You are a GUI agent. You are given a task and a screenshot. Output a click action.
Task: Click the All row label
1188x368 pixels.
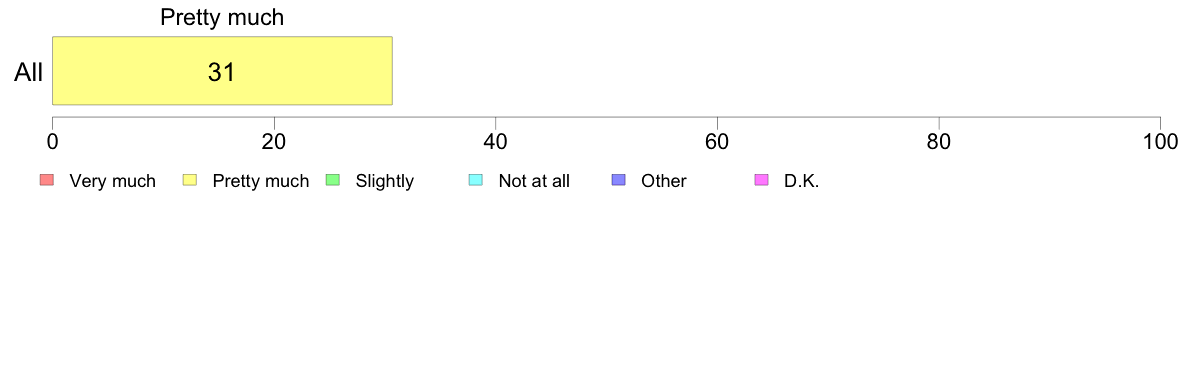(x=29, y=73)
